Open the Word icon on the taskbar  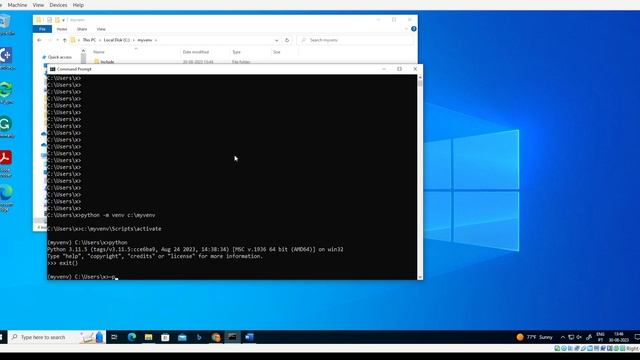click(249, 337)
